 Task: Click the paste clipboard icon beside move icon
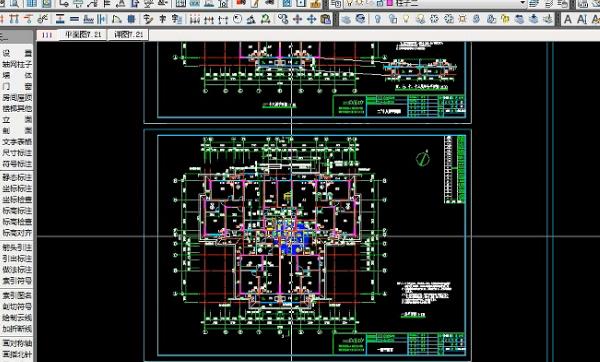[x=325, y=19]
